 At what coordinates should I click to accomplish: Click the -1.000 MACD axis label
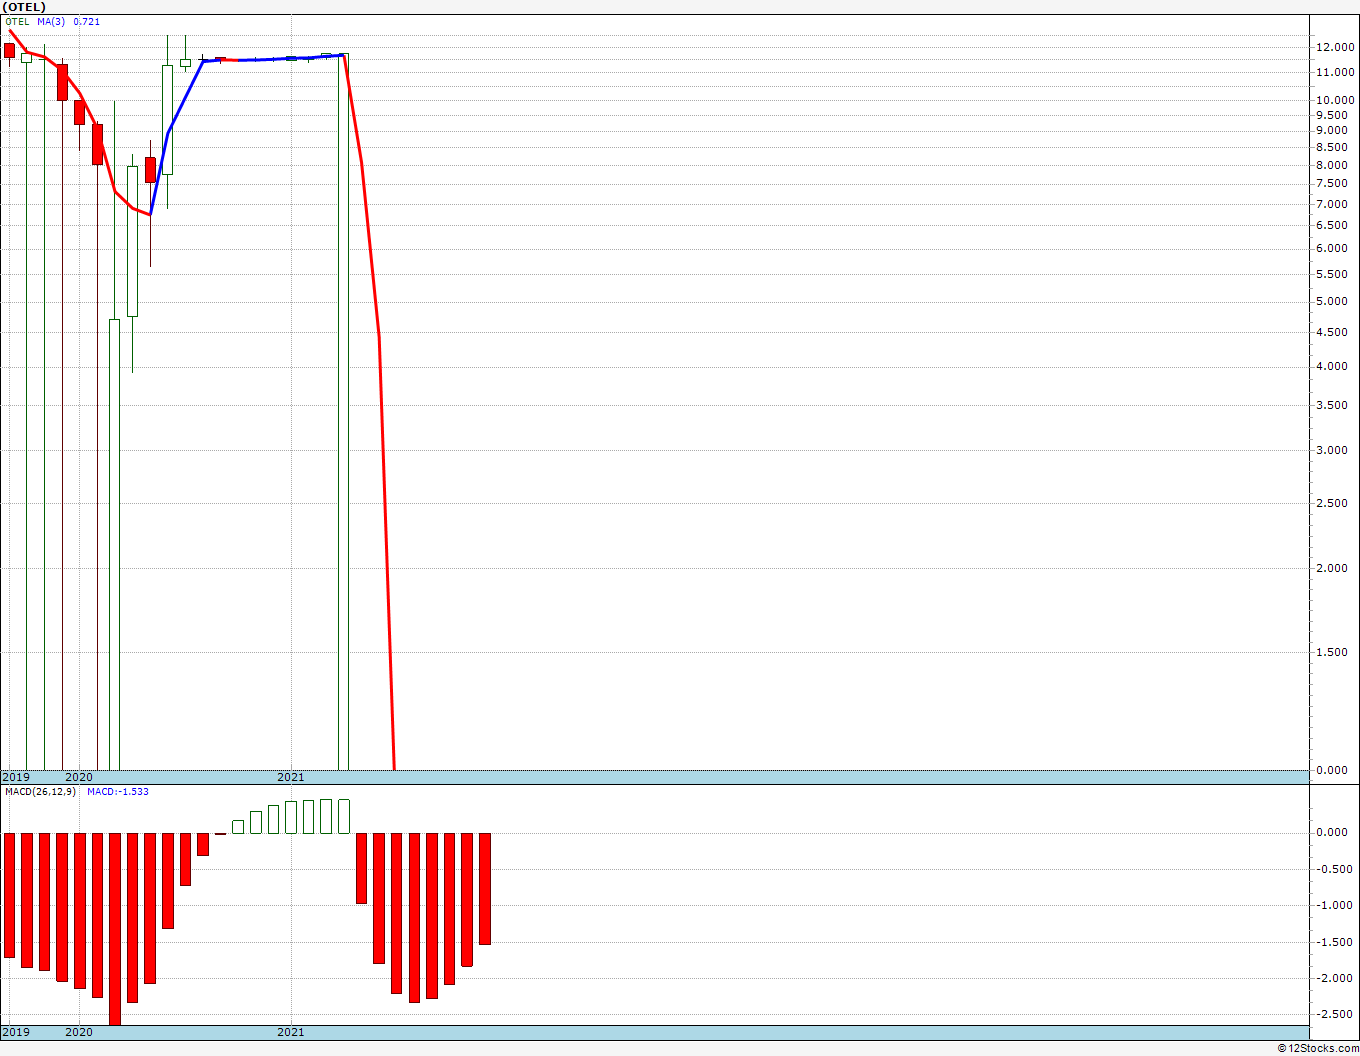click(1334, 906)
